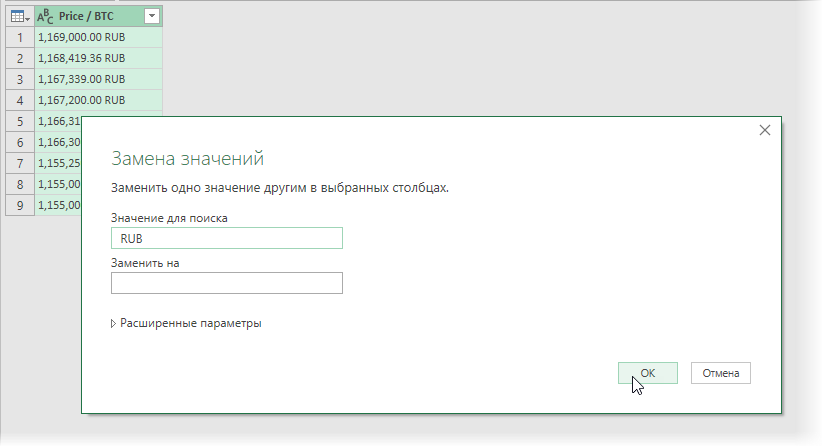Select row number 3 header

click(x=20, y=79)
